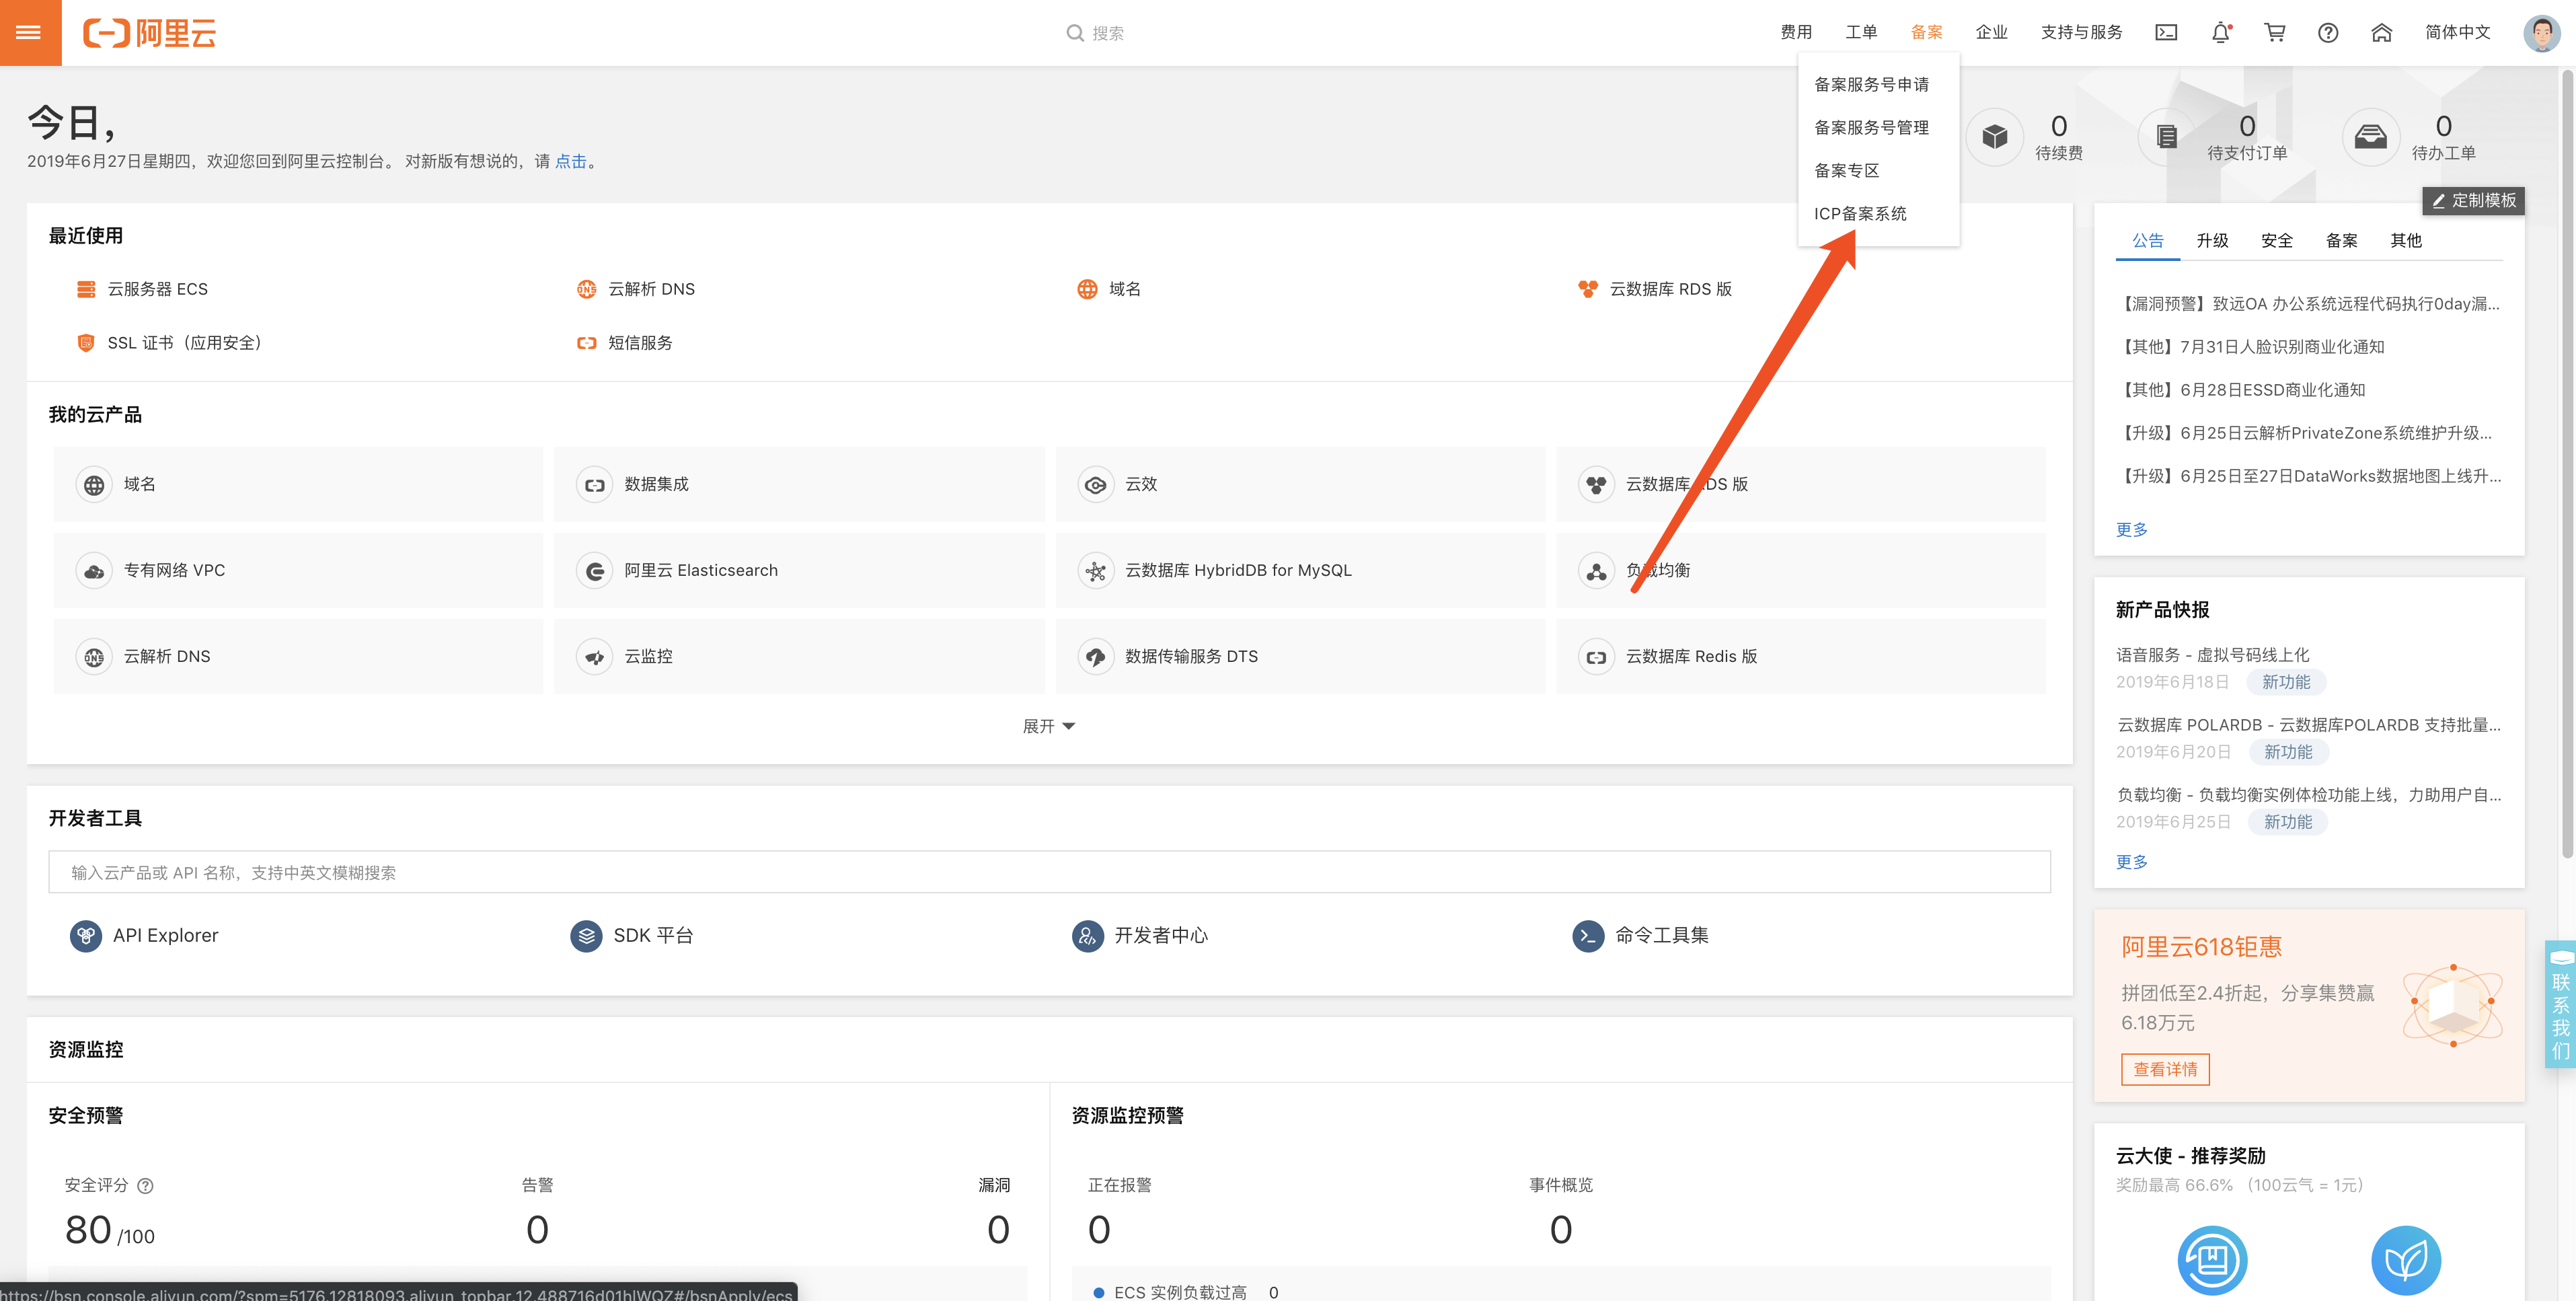Focus the developer tools API search field
Image resolution: width=2576 pixels, height=1301 pixels.
(x=1049, y=873)
